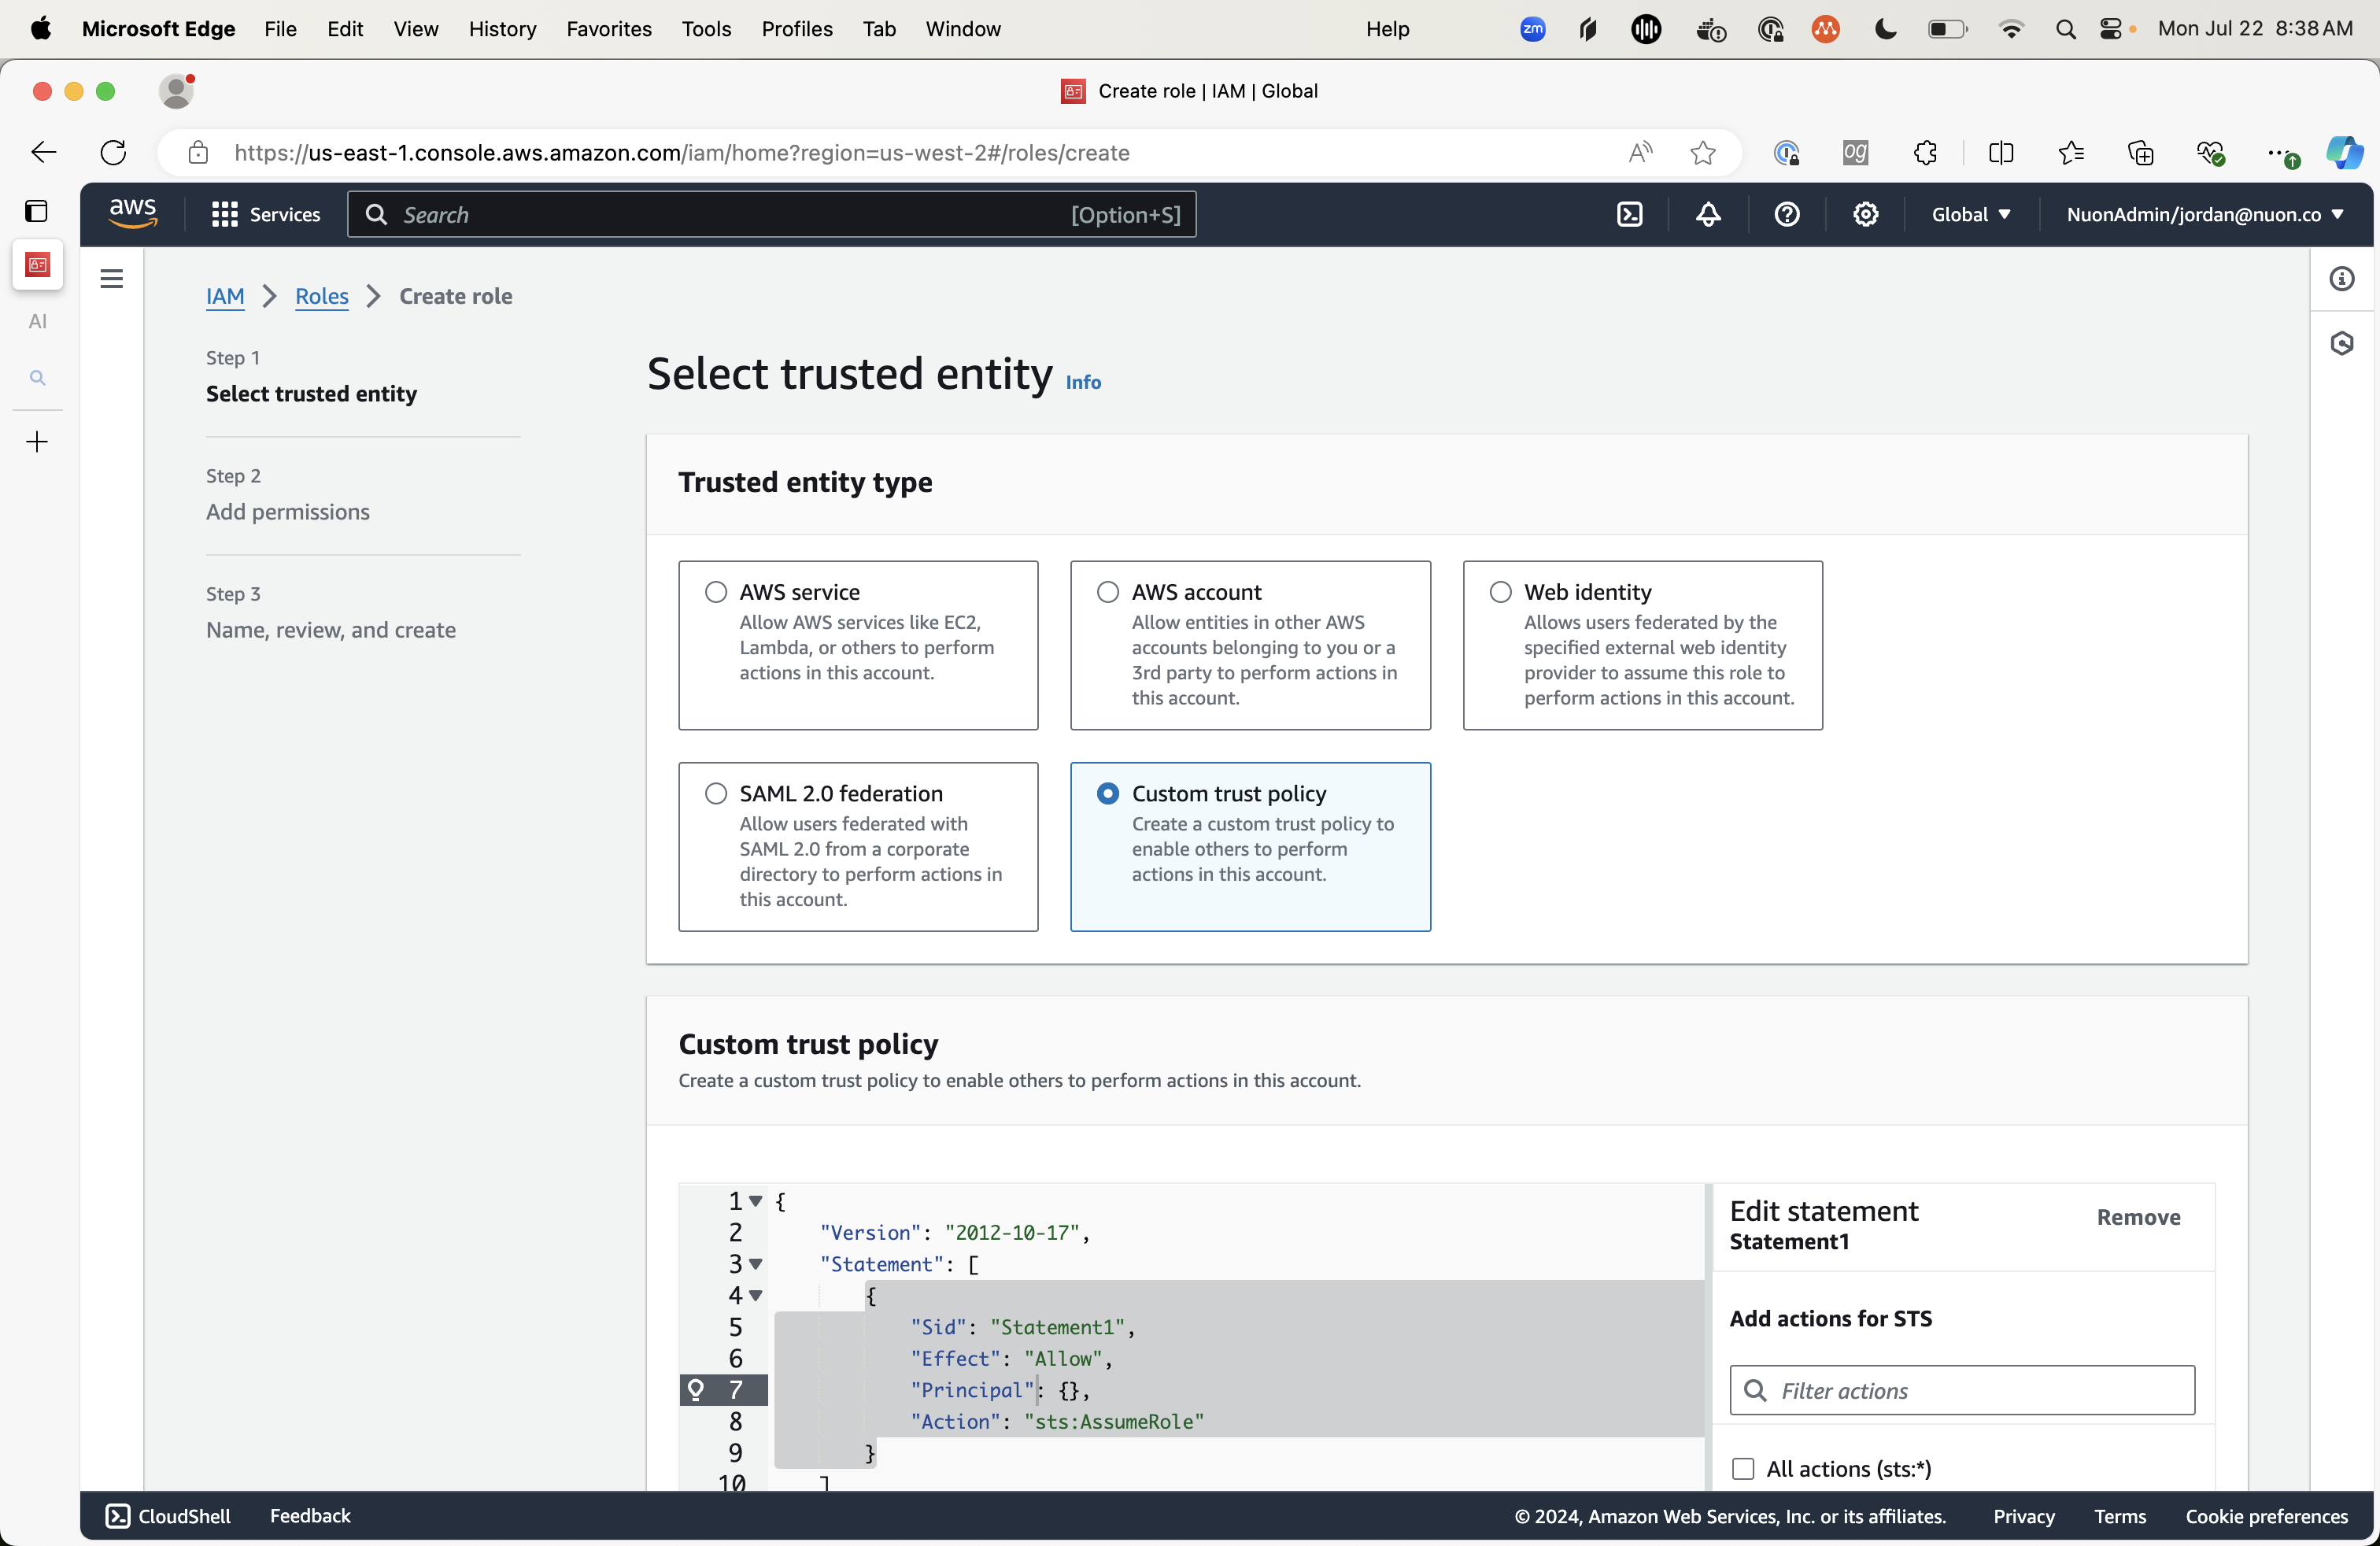Open AWS notifications bell
The image size is (2380, 1546).
(x=1708, y=215)
